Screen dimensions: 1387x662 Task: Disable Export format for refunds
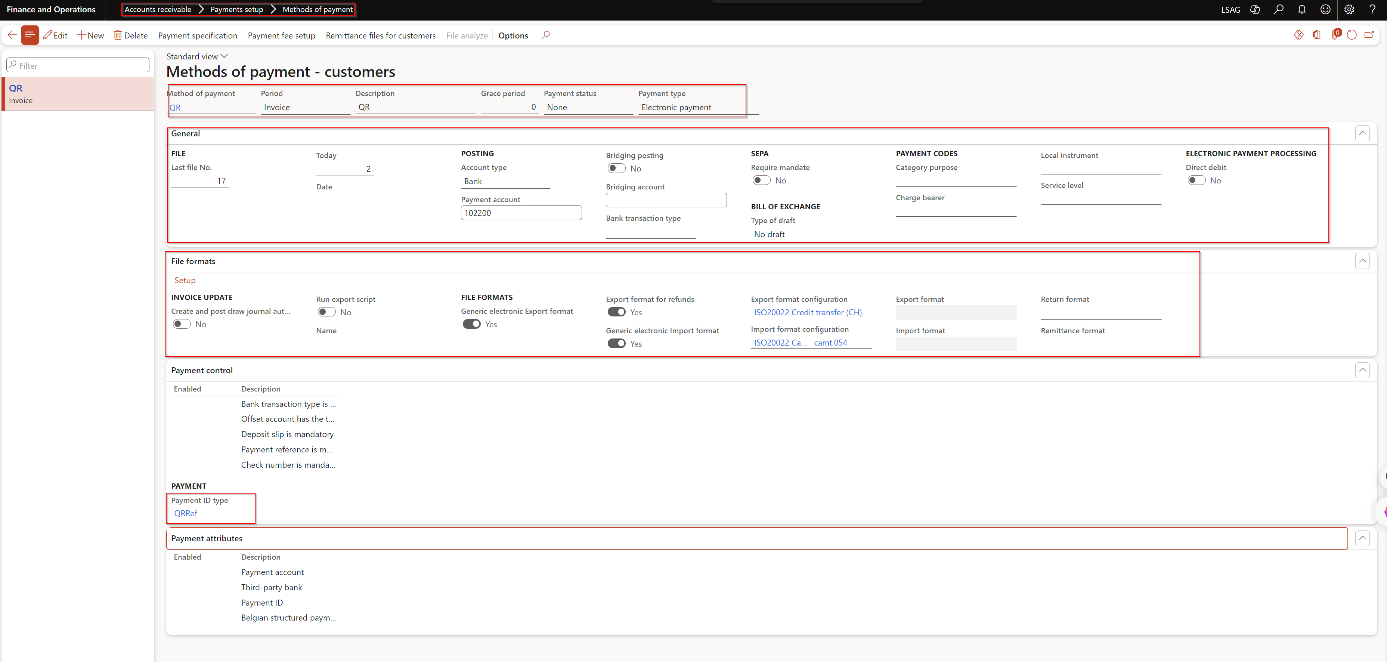click(616, 312)
